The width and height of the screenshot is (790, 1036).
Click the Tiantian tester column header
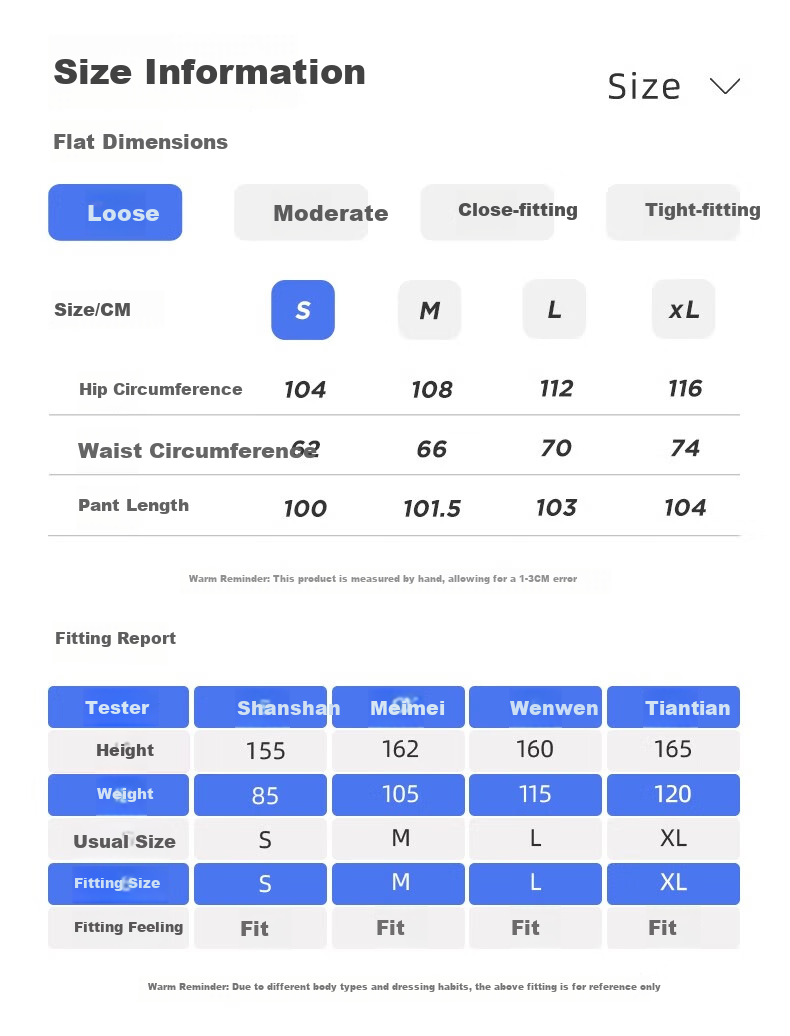[674, 707]
